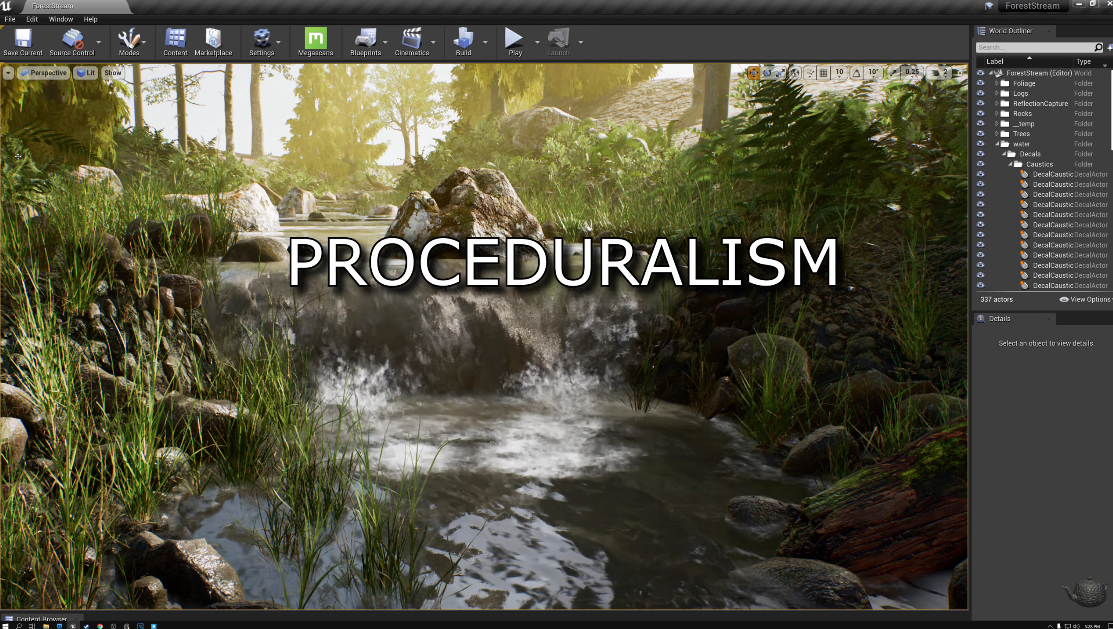Open Source Control dropdown arrow

(x=99, y=42)
